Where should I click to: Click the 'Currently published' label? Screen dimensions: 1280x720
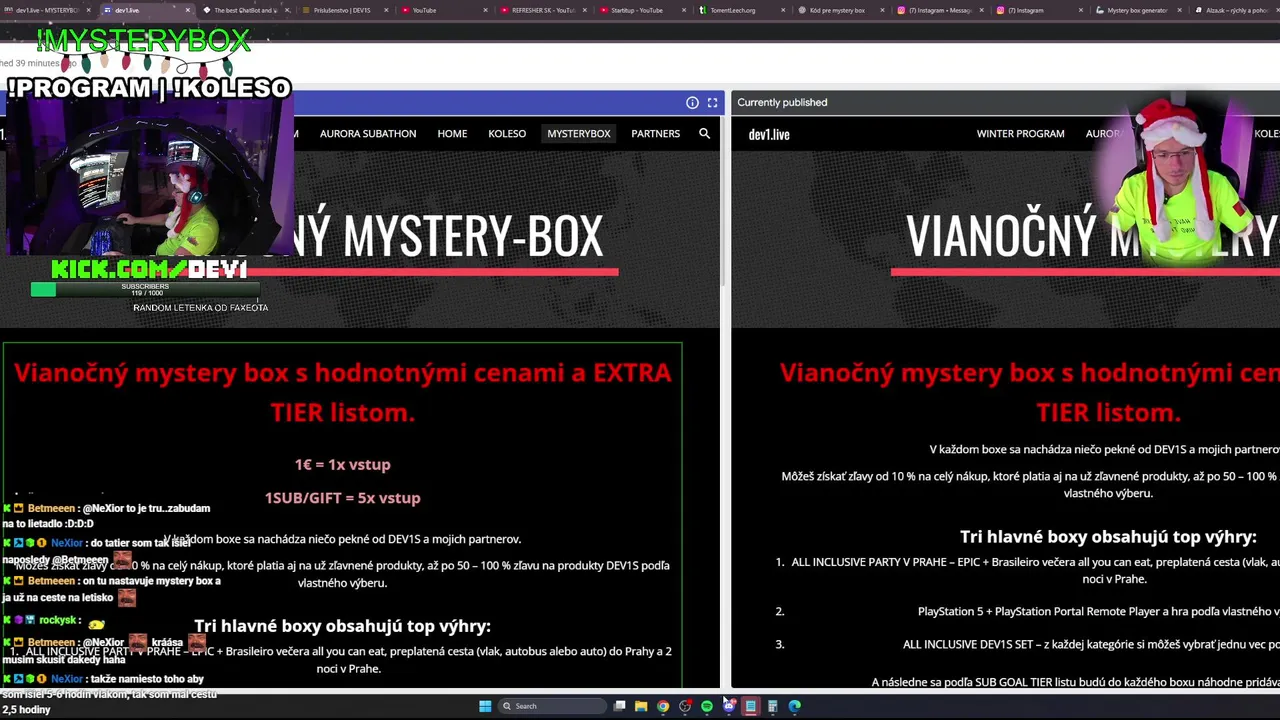coord(782,102)
